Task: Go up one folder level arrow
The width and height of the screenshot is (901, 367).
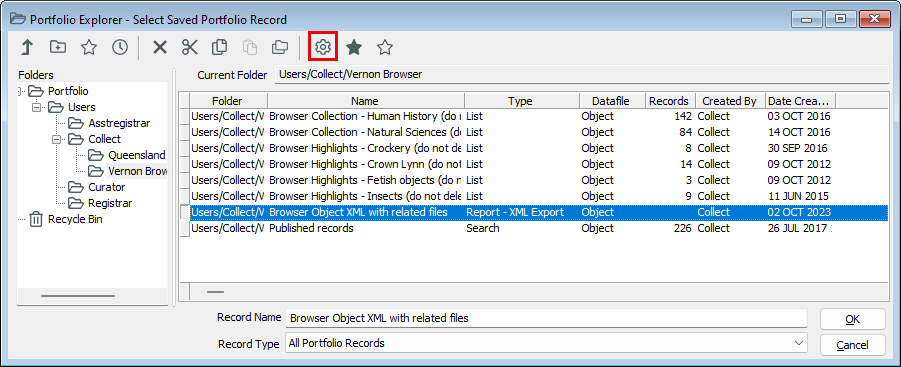Action: pyautogui.click(x=26, y=48)
